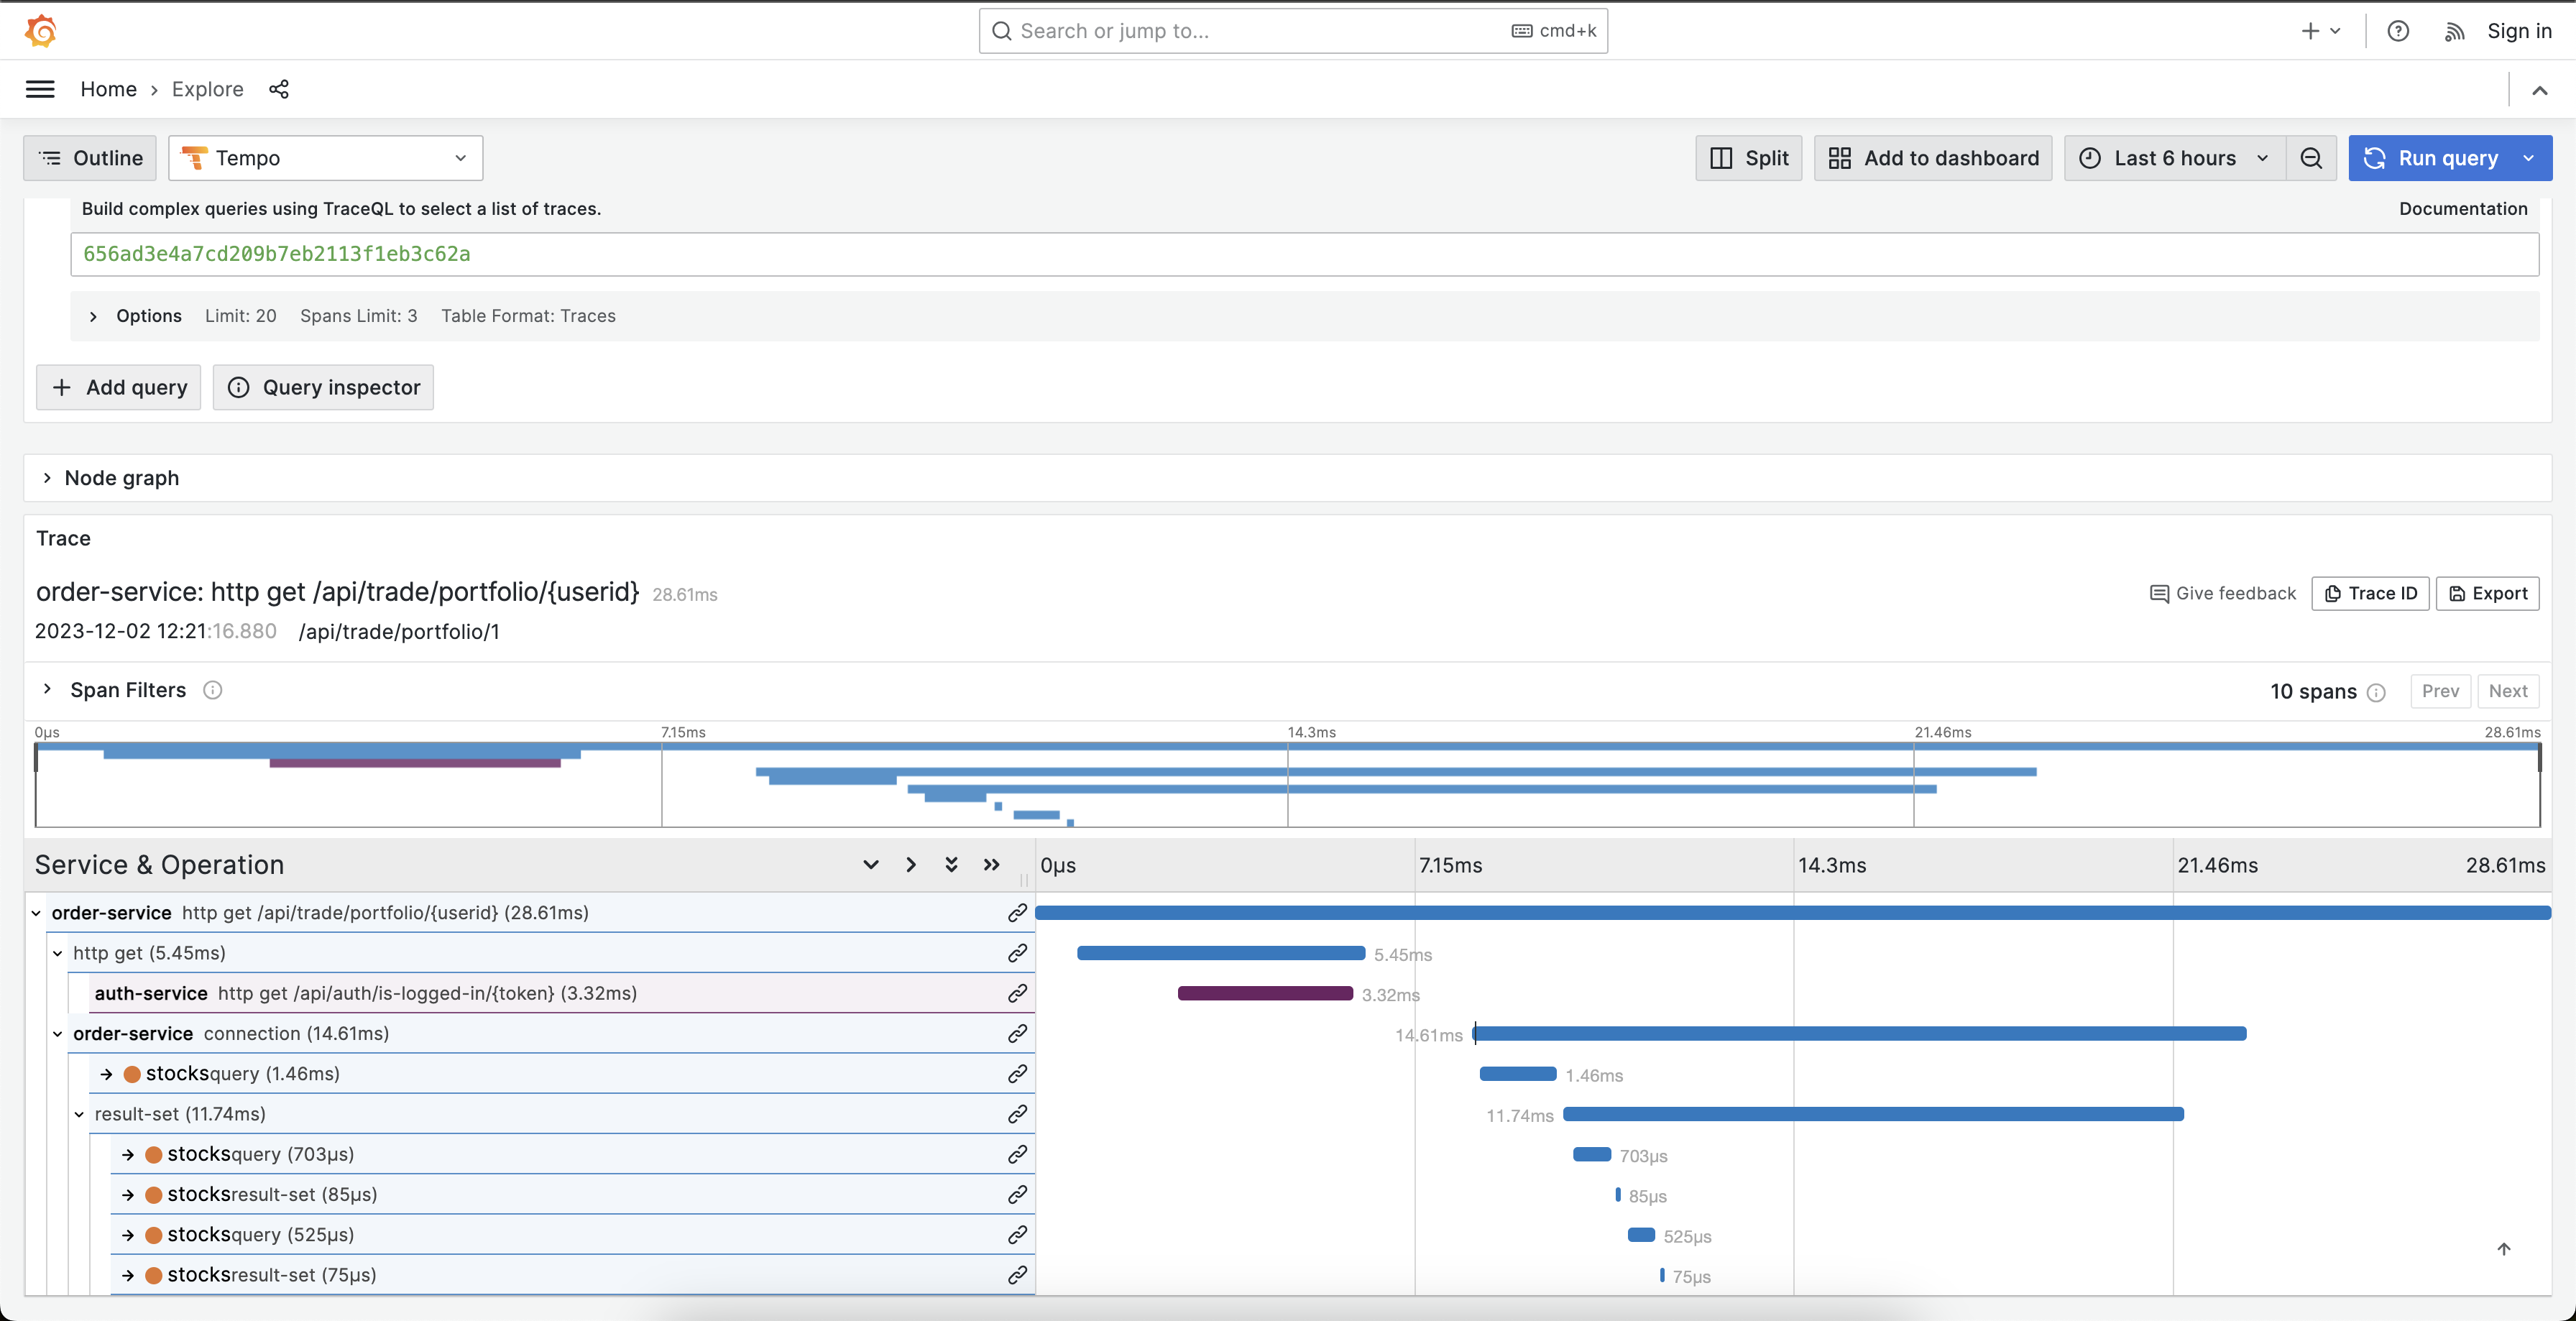The height and width of the screenshot is (1321, 2576).
Task: Click the share shortened link icon
Action: point(279,89)
